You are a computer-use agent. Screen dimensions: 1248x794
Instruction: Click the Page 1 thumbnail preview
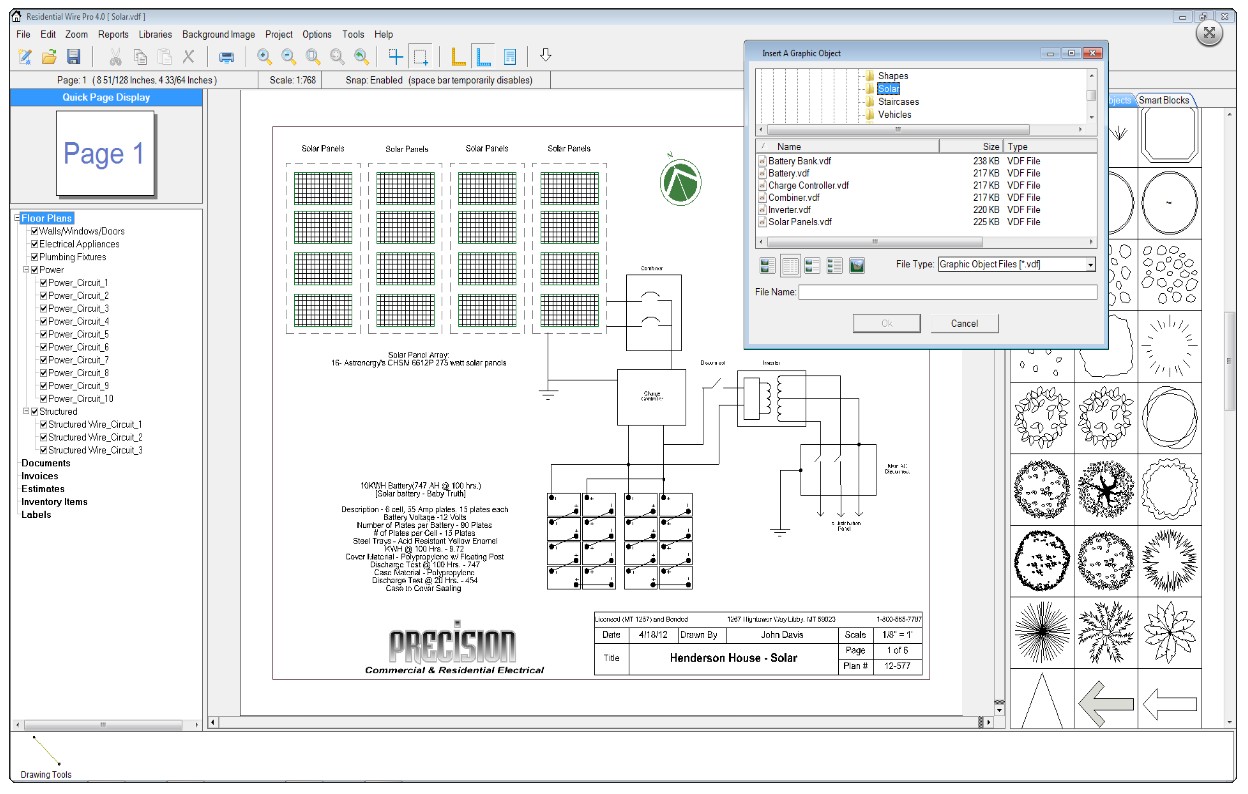click(105, 153)
